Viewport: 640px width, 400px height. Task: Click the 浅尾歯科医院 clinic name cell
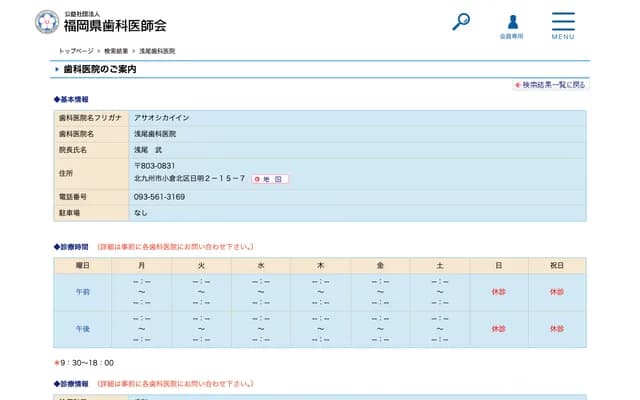click(x=154, y=133)
